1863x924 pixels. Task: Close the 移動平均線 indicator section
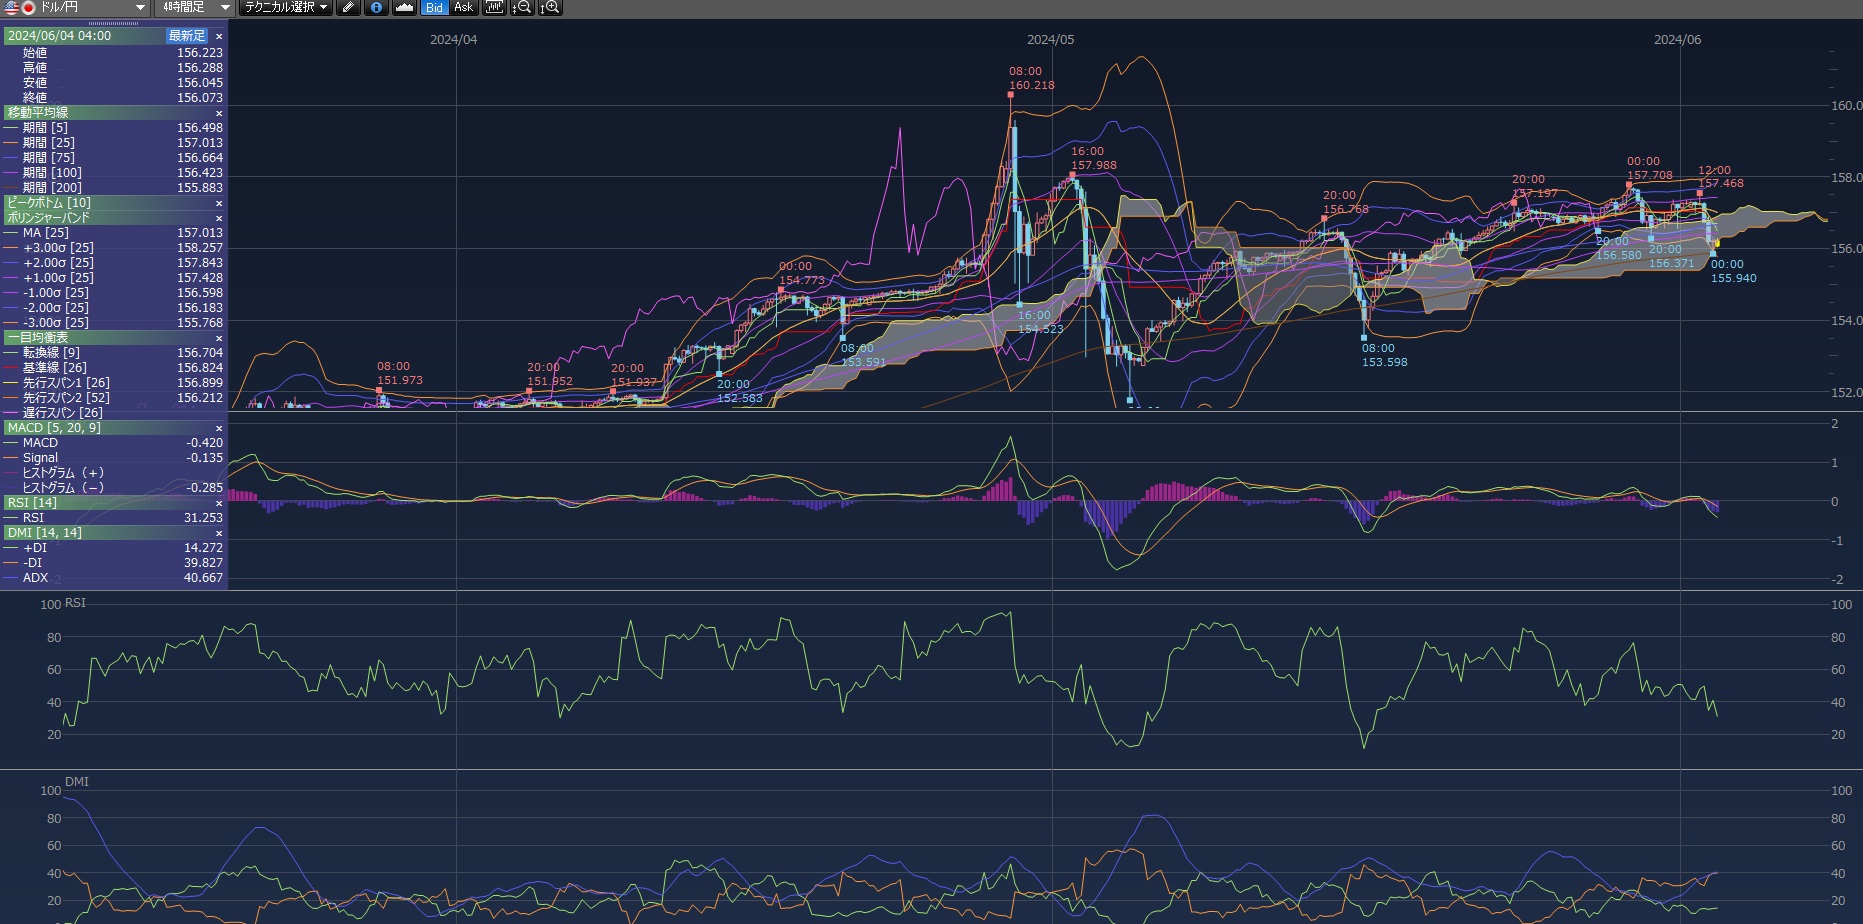(219, 113)
